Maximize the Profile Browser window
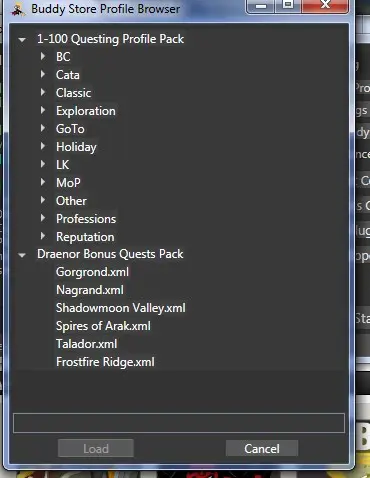 [x=288, y=6]
